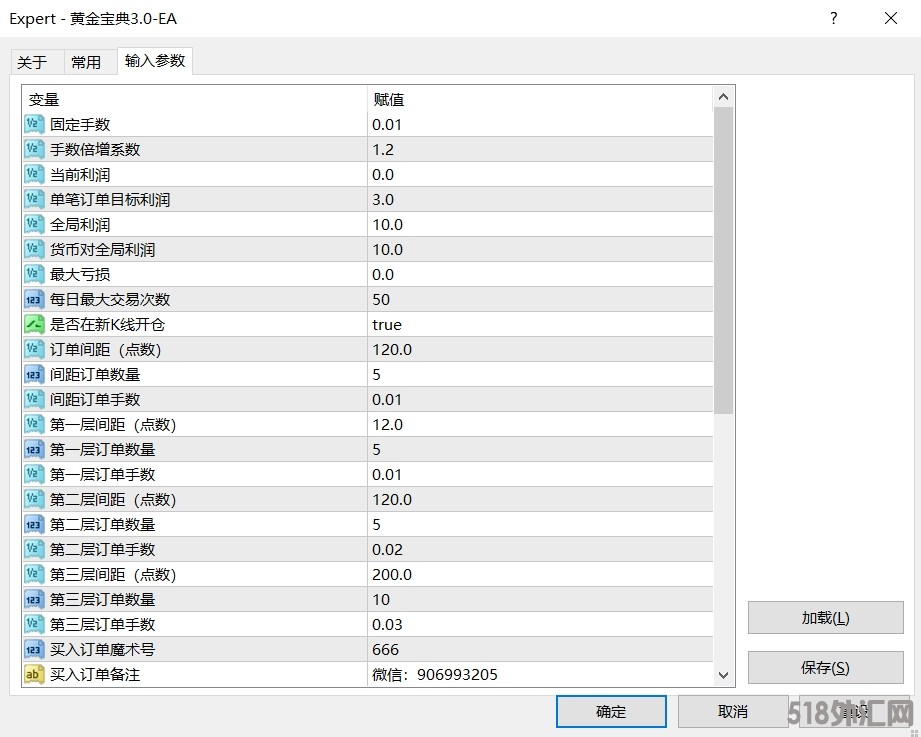Click the integer icon for 第一层订单数量

(34, 449)
